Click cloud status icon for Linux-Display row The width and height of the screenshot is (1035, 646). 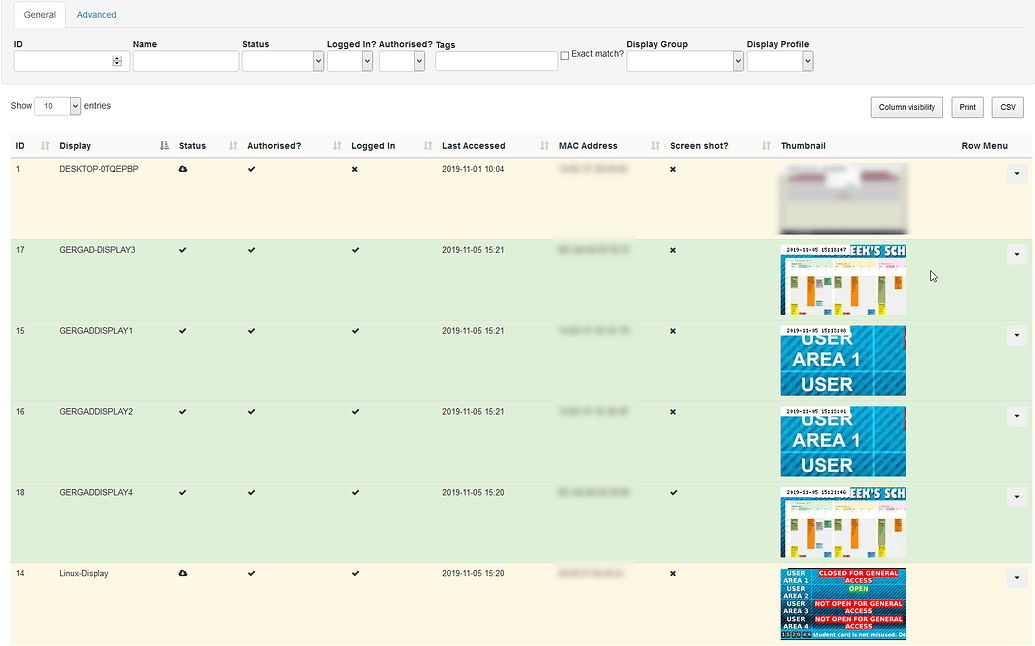coord(183,573)
